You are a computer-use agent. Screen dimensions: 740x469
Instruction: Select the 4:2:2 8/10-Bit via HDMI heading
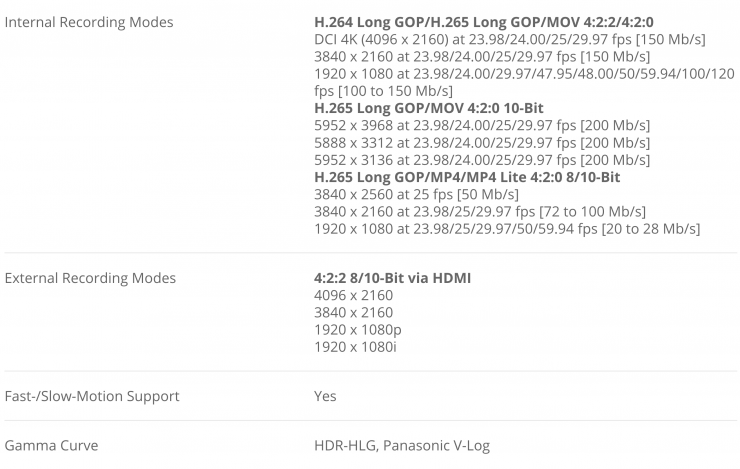pos(392,278)
